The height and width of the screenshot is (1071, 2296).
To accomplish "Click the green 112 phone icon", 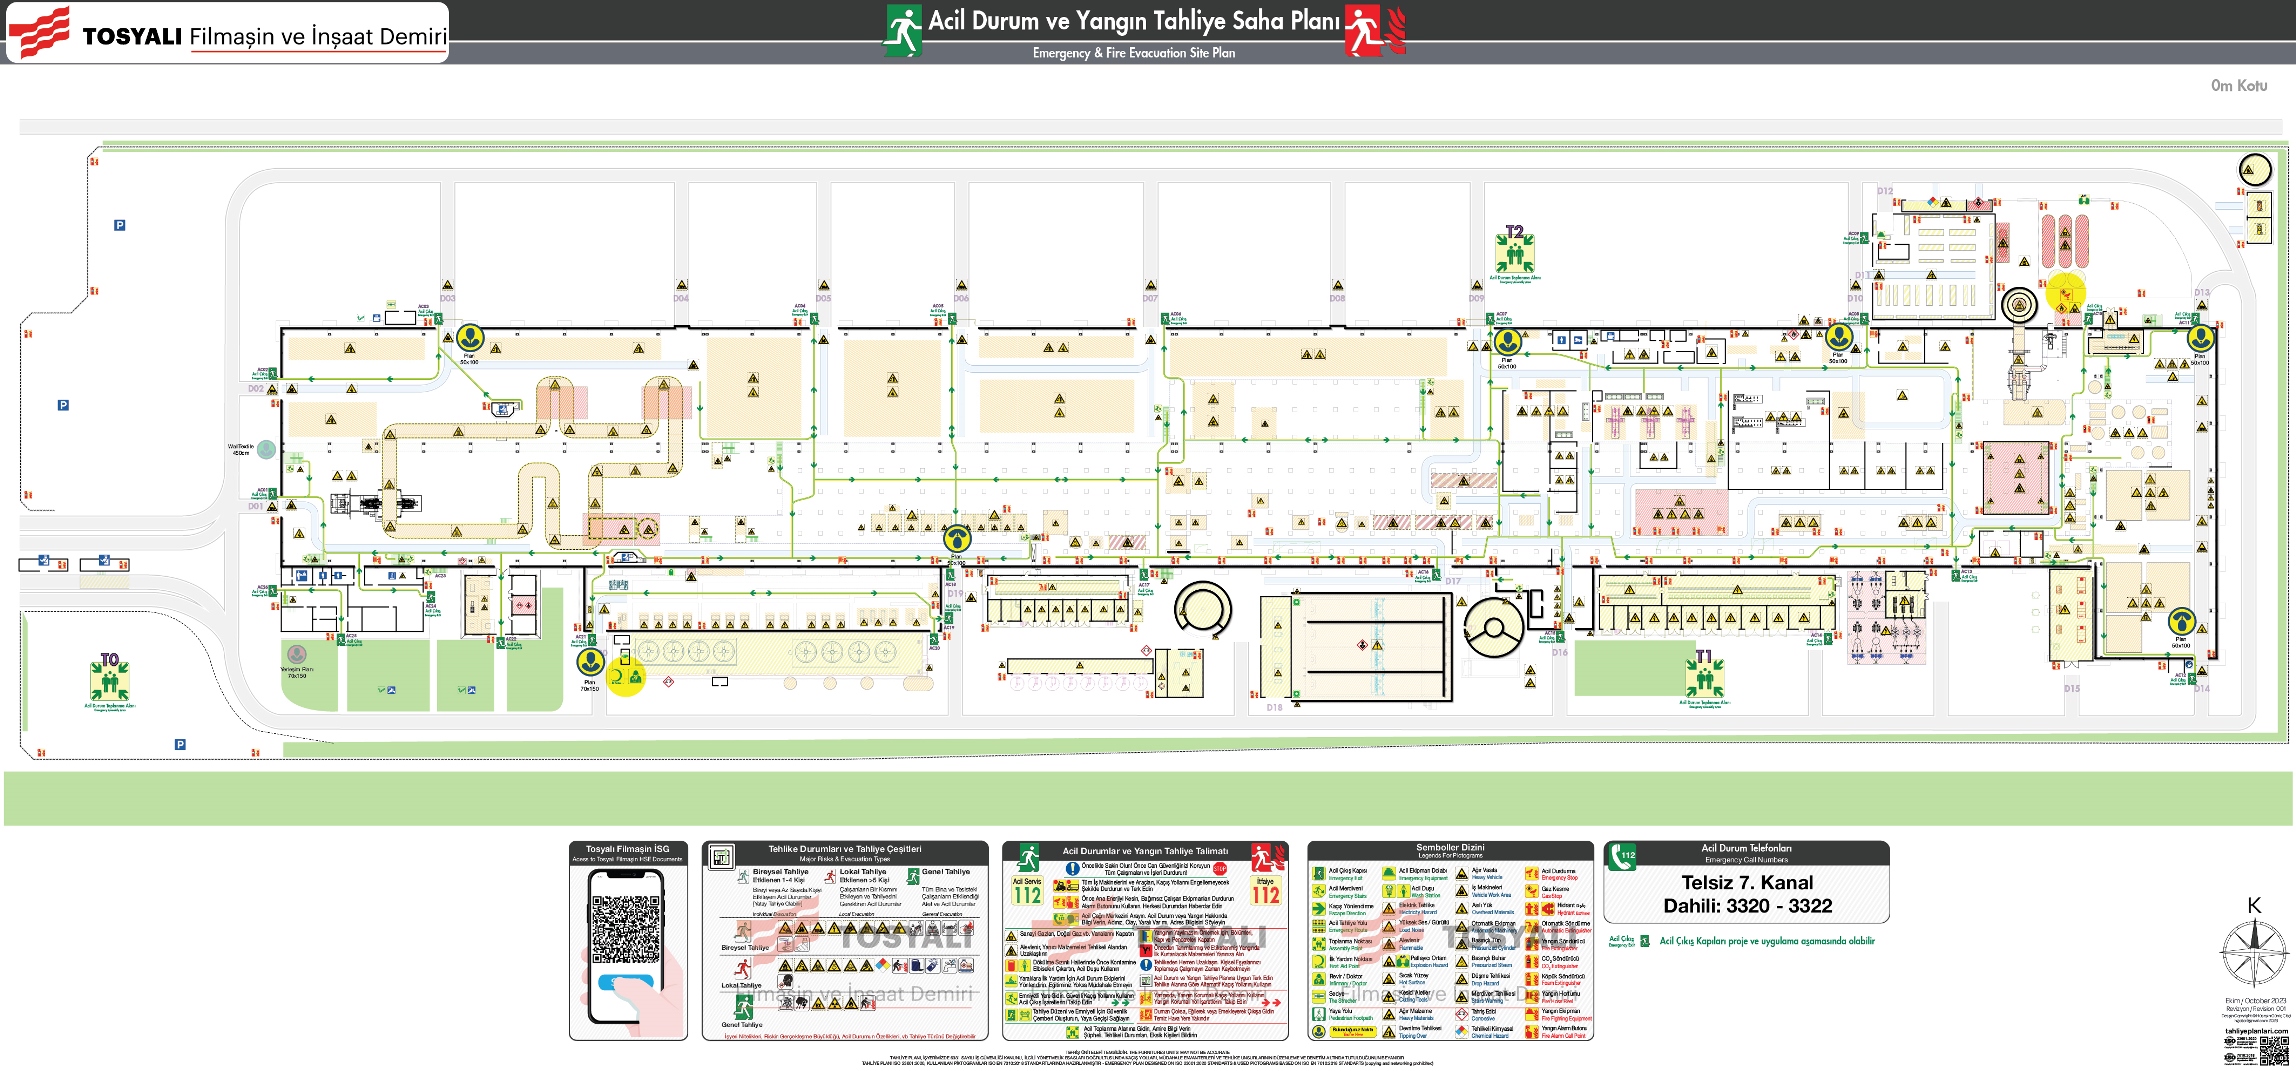I will click(1621, 856).
